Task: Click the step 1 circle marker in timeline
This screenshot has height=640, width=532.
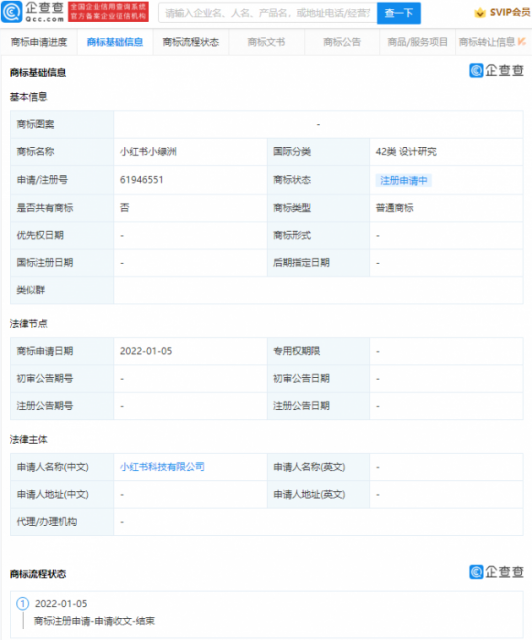Action: click(x=22, y=603)
